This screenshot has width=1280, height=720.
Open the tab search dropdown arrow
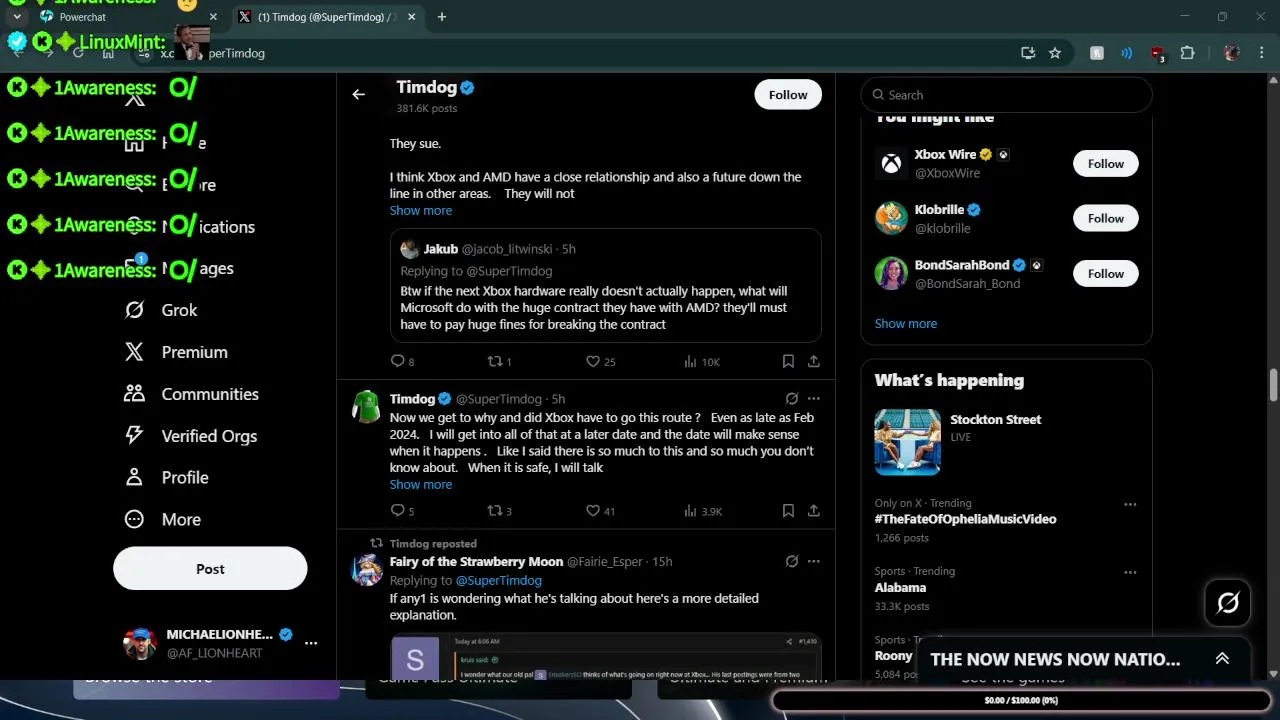(17, 17)
